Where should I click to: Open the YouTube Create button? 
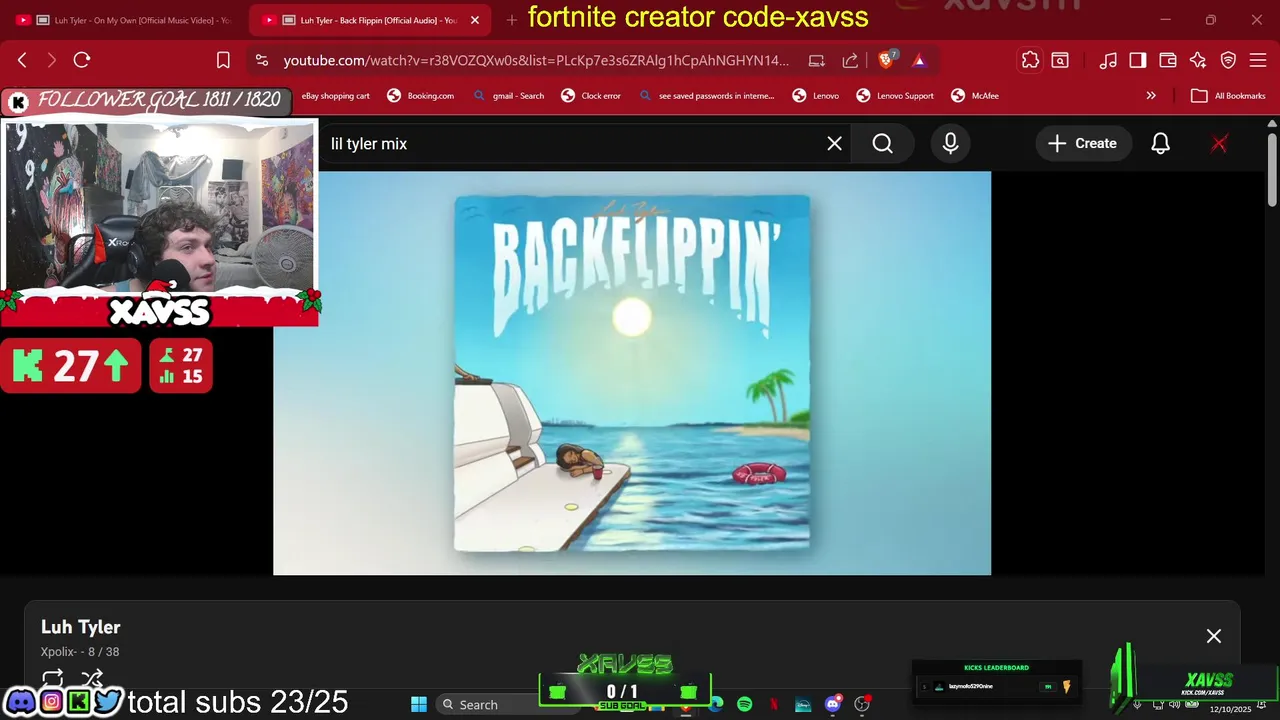tap(1082, 144)
